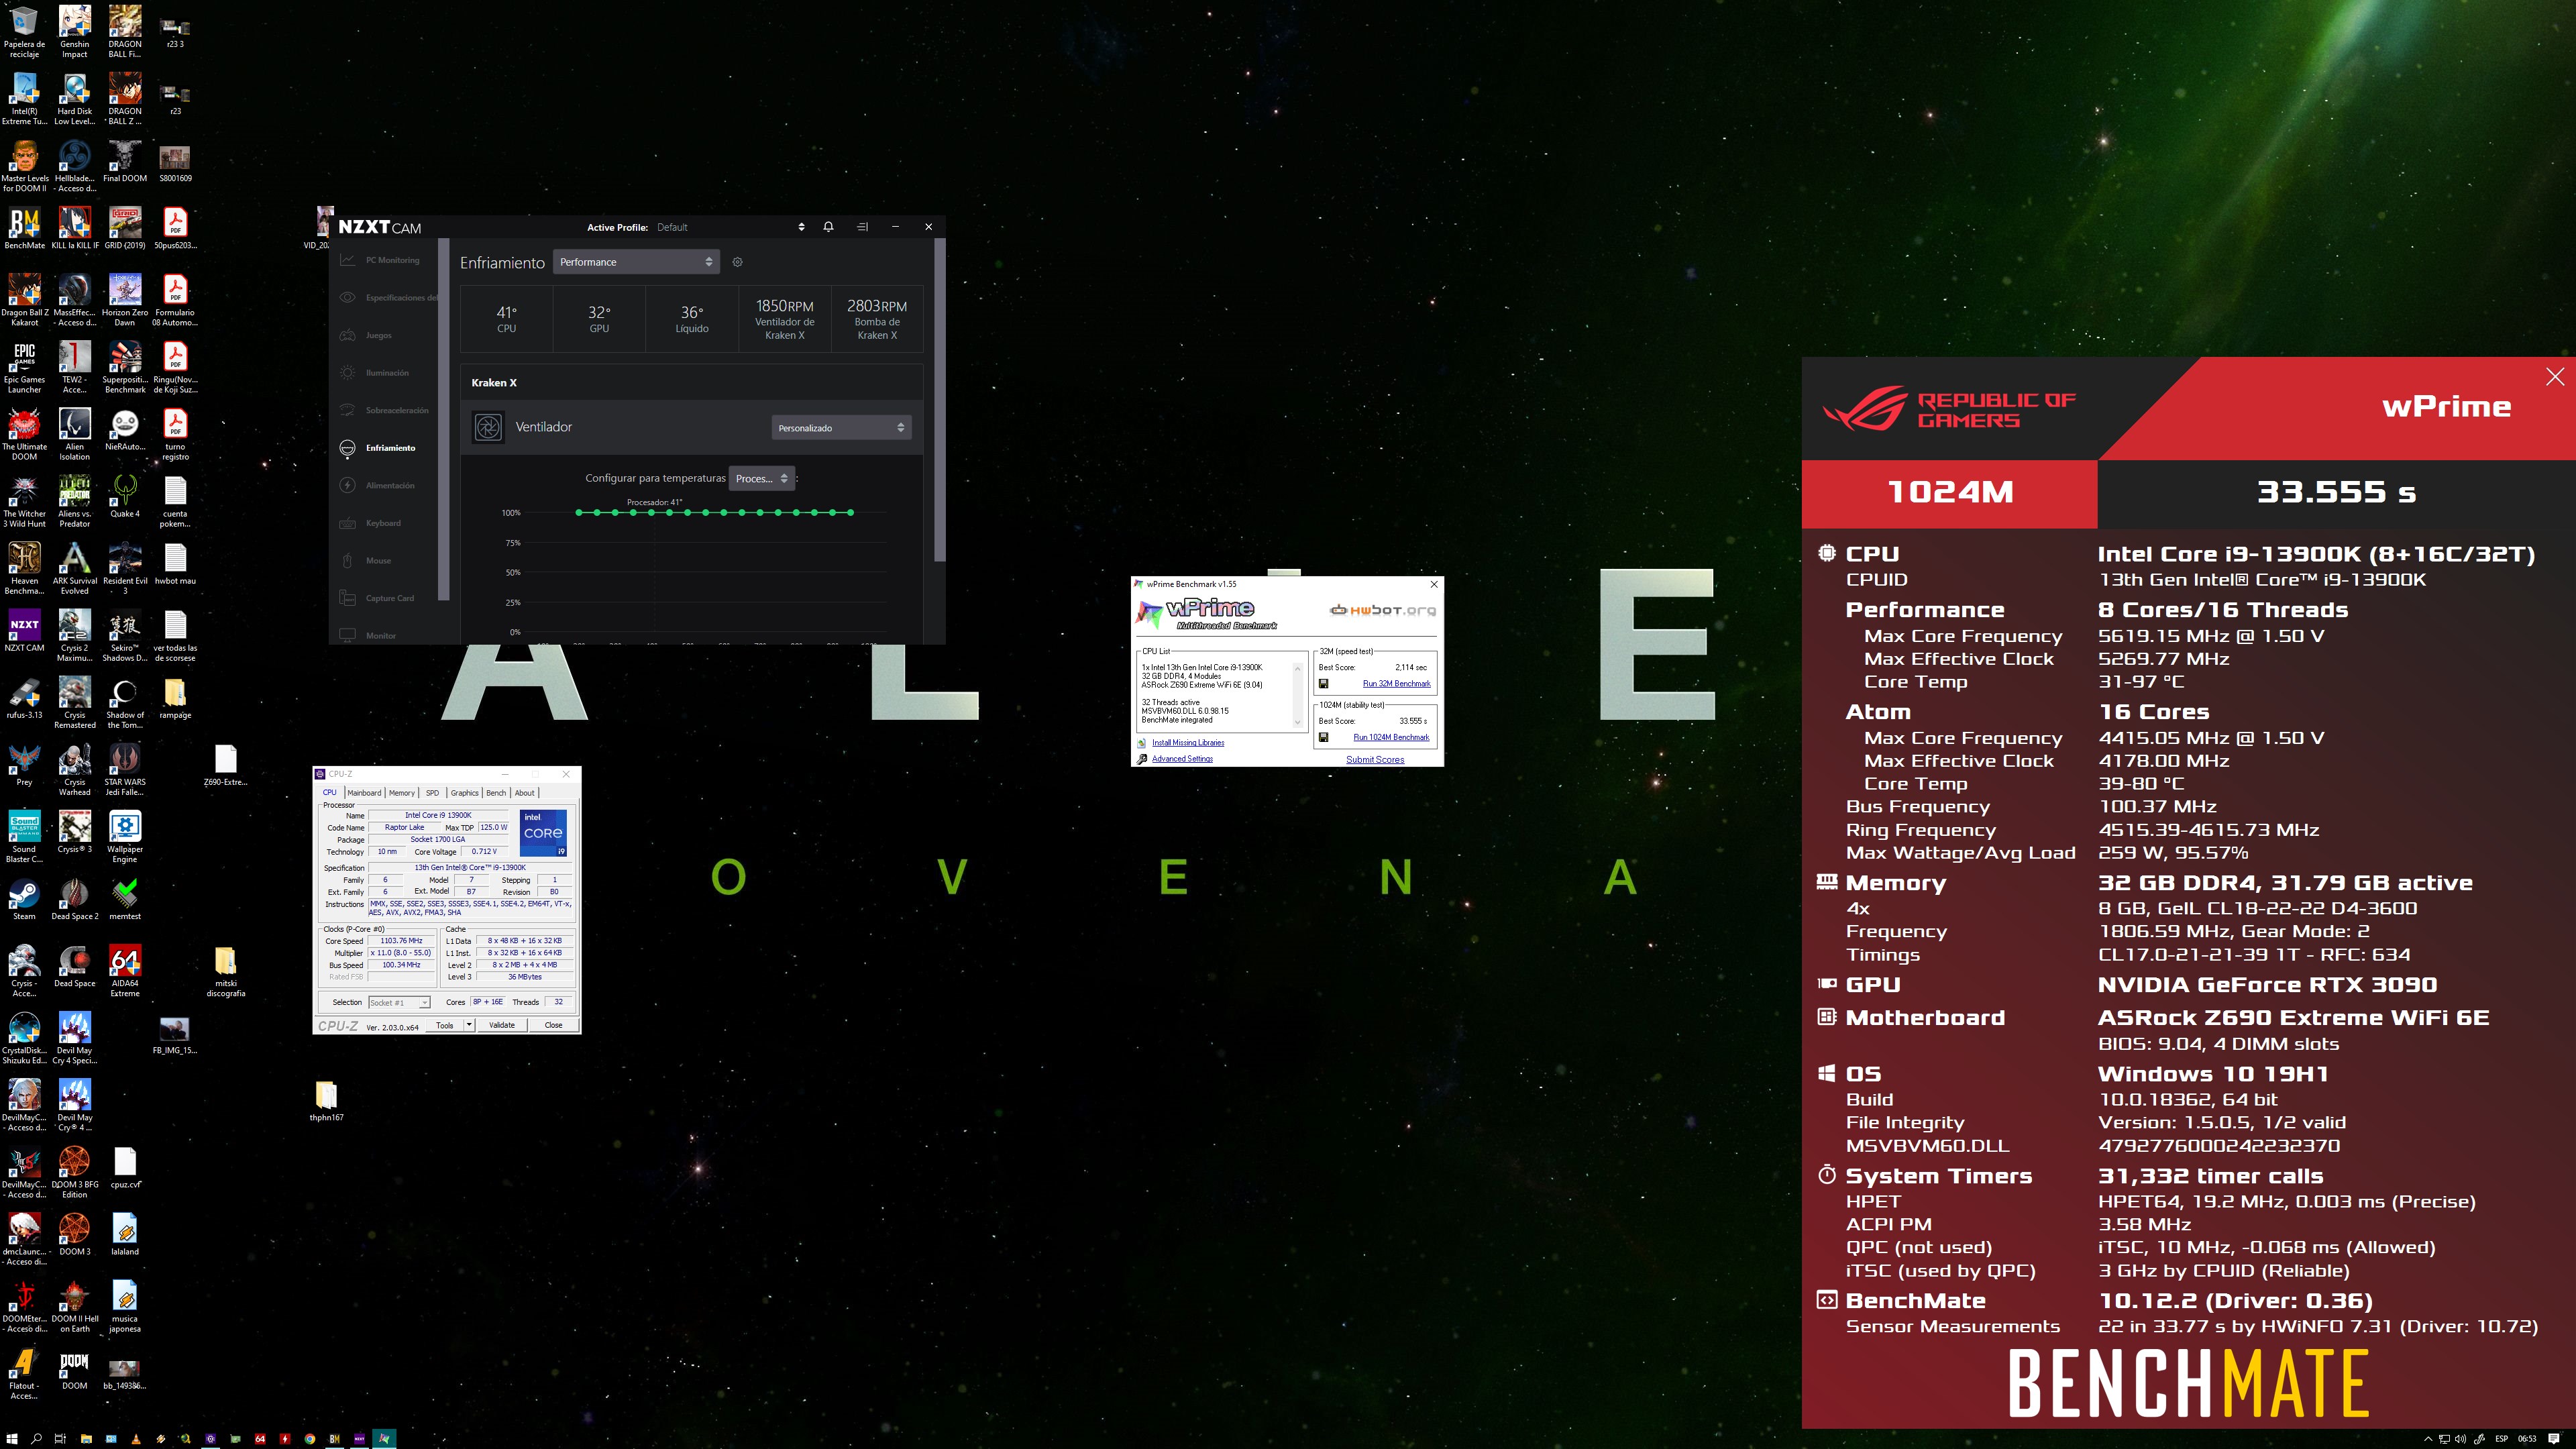2576x1449 pixels.
Task: Open the Iluminación section in NZXT CAM
Action: point(376,373)
